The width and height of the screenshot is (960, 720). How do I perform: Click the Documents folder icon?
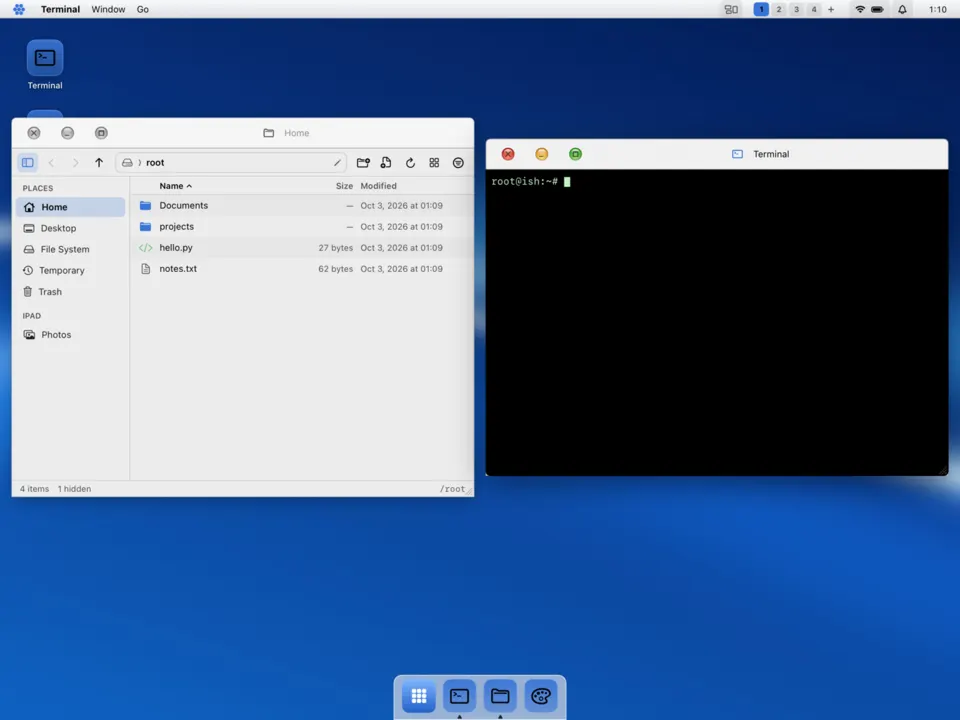(x=145, y=206)
